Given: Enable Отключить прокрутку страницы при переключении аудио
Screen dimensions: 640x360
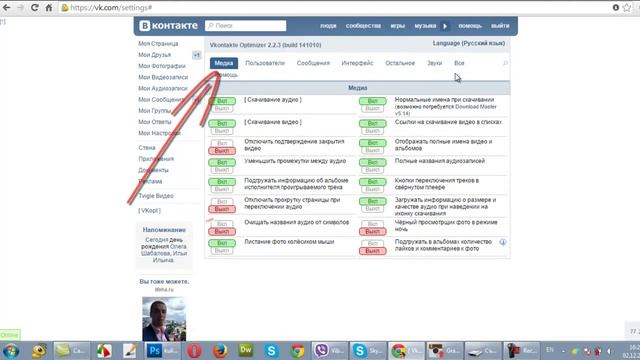Looking at the screenshot, I should click(x=222, y=202).
